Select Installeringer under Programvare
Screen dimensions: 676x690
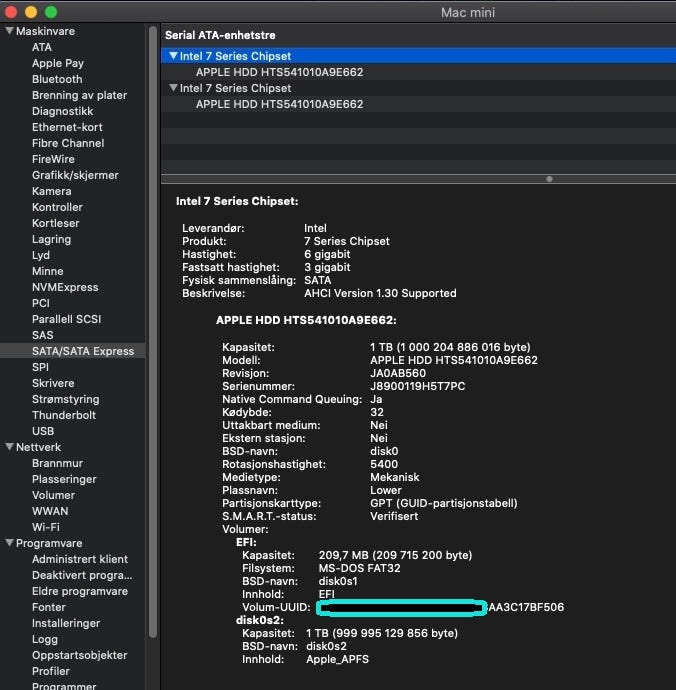66,623
